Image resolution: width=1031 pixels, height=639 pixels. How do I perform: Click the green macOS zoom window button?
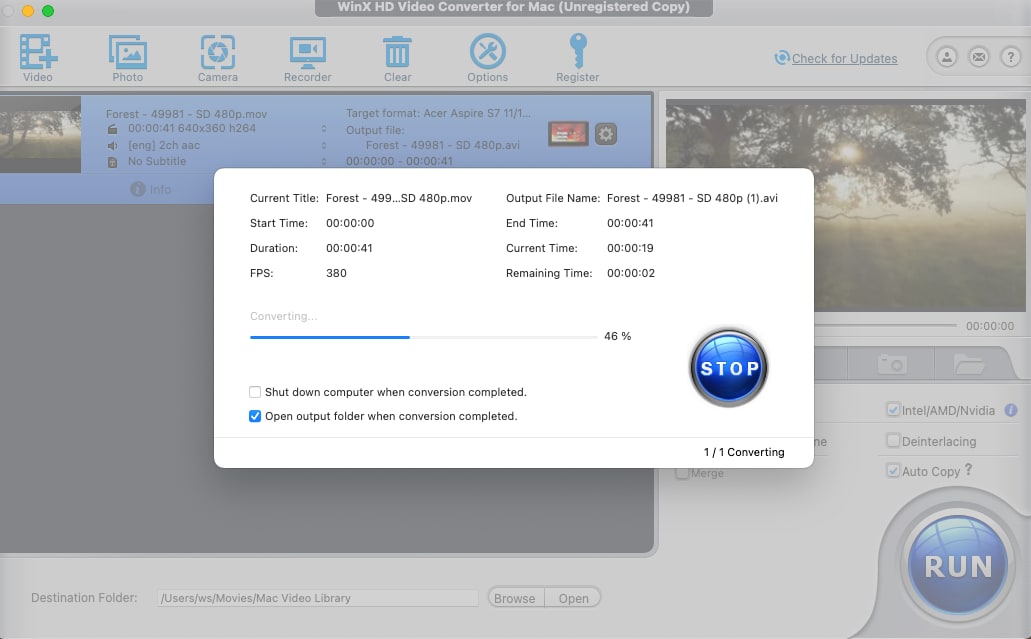[x=48, y=11]
